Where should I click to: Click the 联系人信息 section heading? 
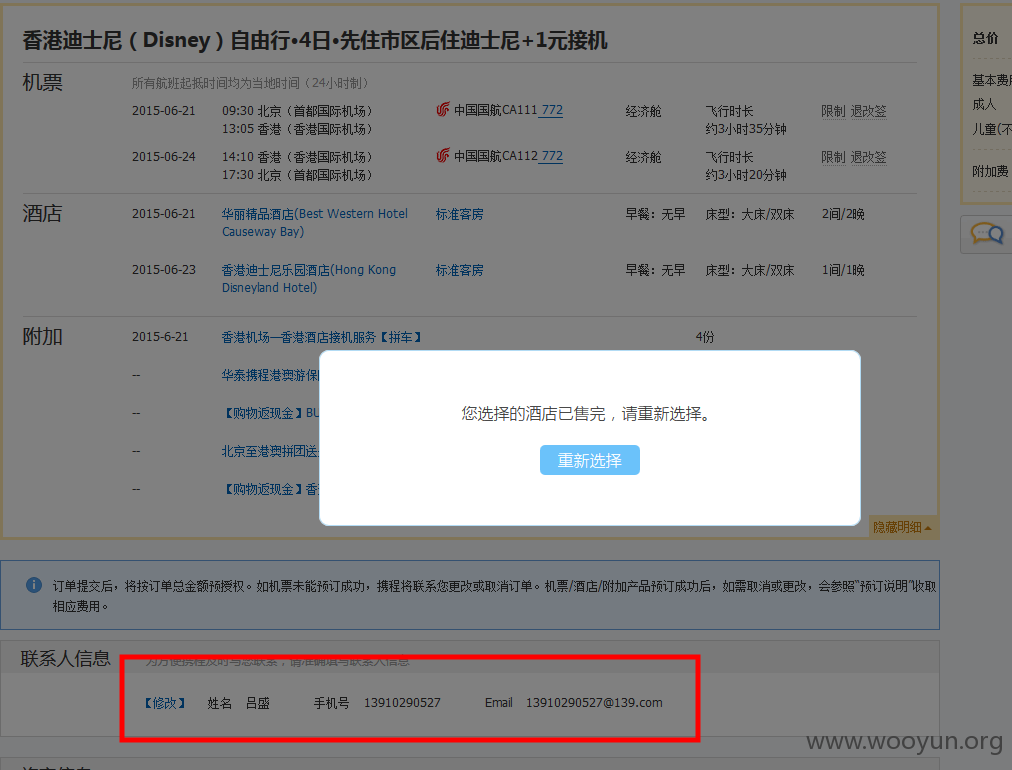pyautogui.click(x=65, y=658)
